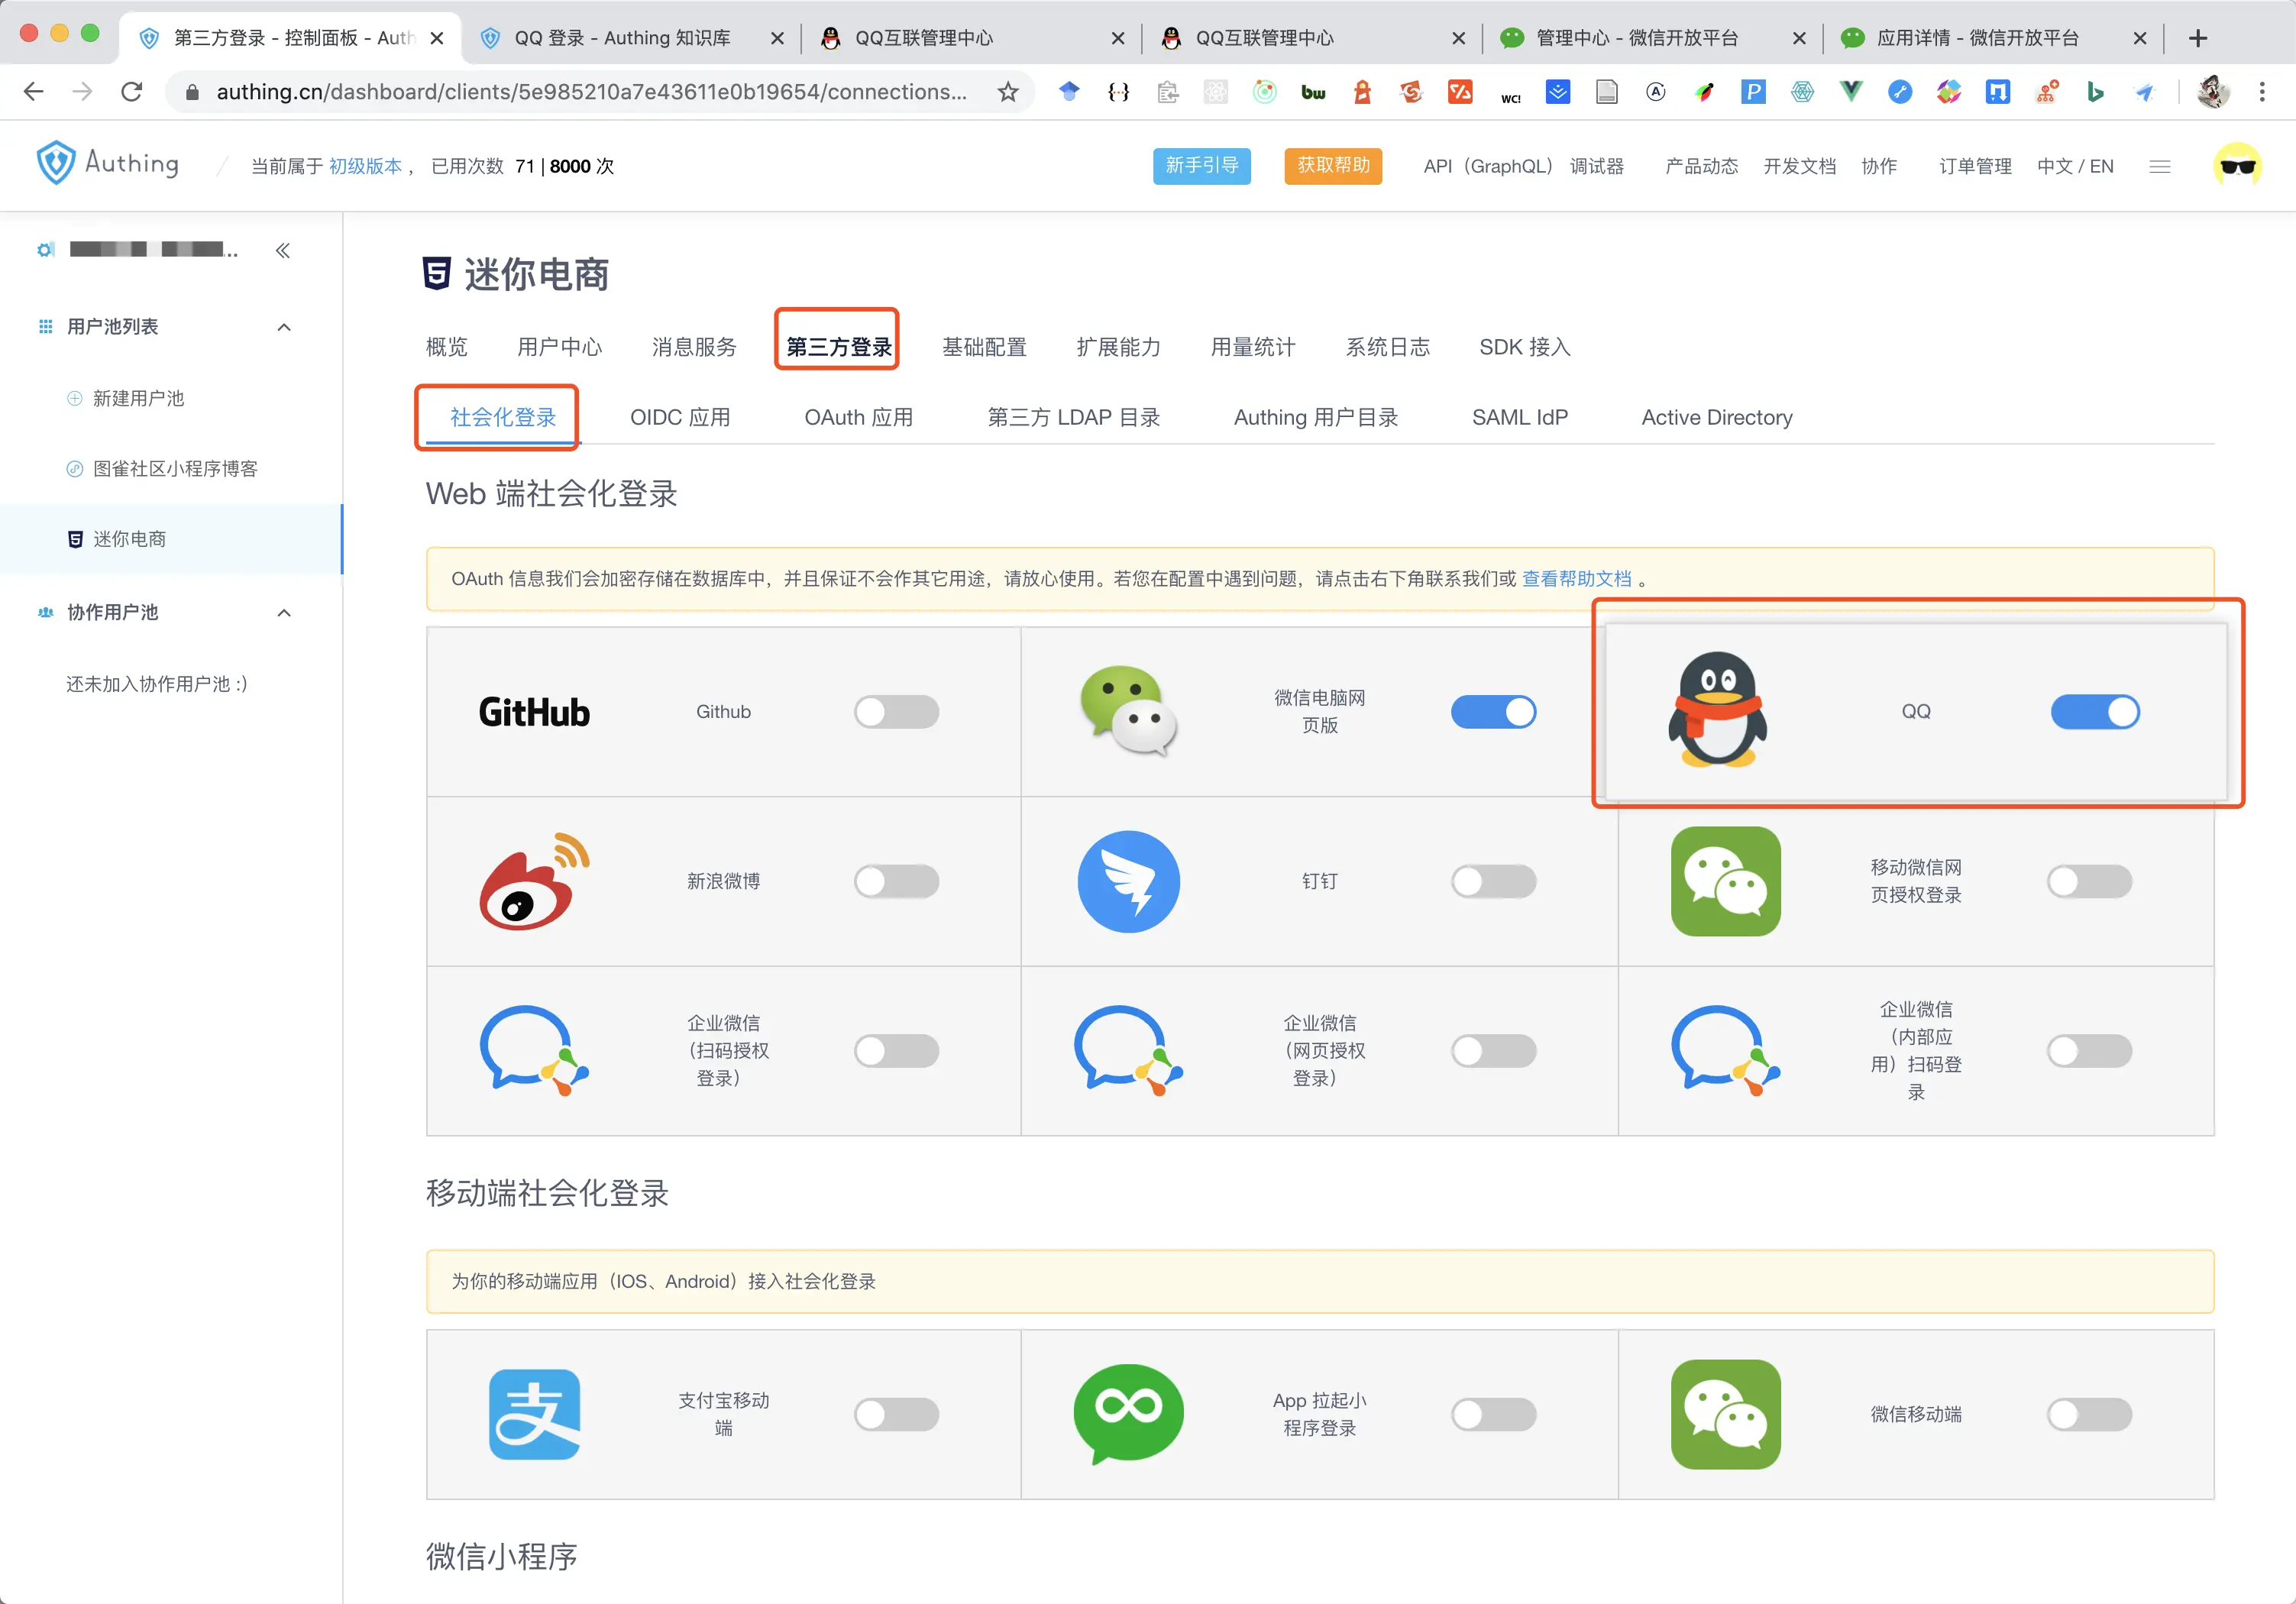Click the 获取帮助 button
Image resolution: width=2296 pixels, height=1604 pixels.
(x=1333, y=165)
